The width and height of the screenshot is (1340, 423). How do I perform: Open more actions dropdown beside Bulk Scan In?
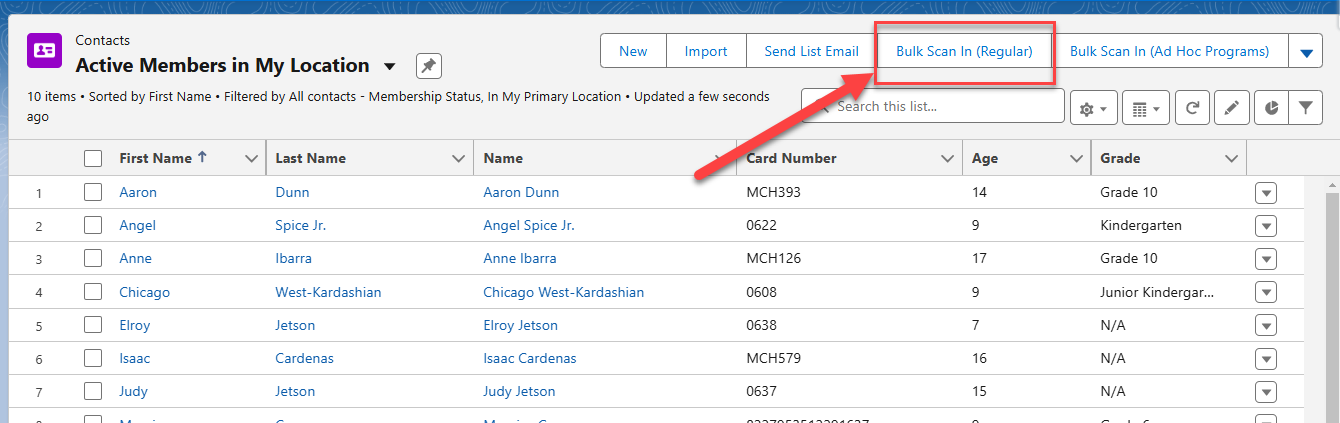point(1305,52)
